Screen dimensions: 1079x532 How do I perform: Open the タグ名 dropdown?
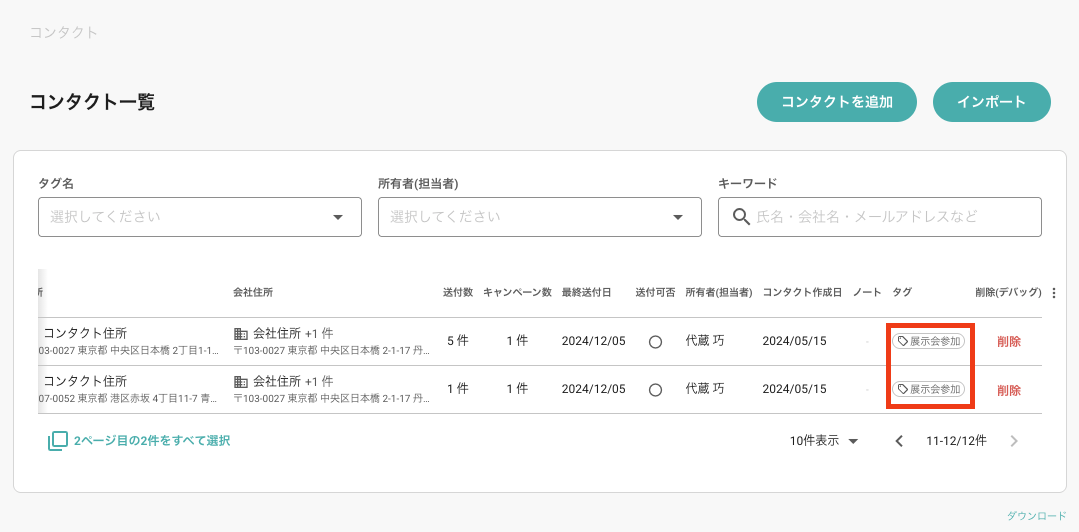[200, 217]
